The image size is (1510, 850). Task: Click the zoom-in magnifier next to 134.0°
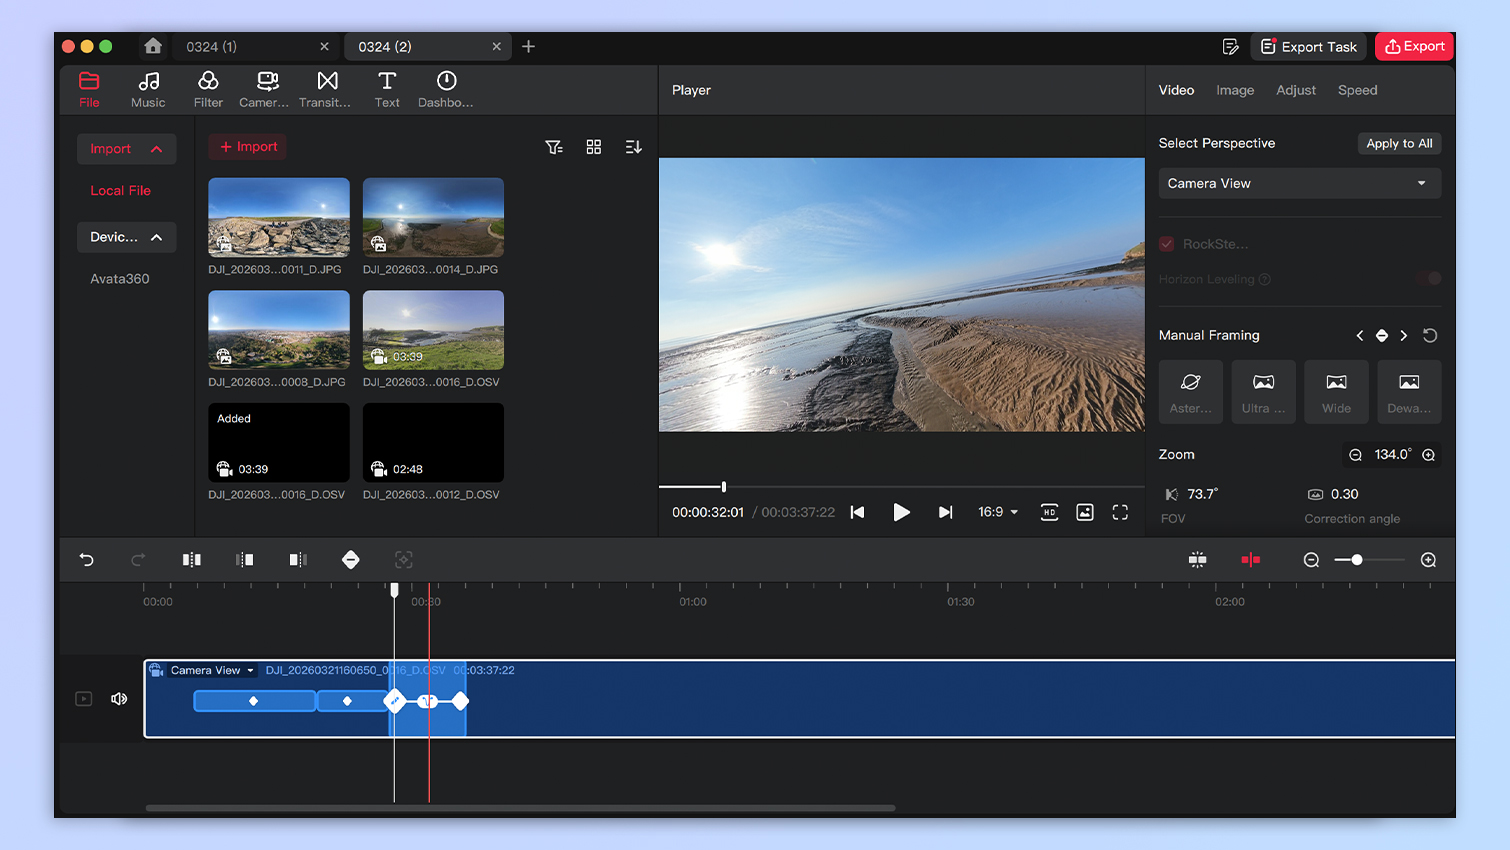click(x=1428, y=454)
